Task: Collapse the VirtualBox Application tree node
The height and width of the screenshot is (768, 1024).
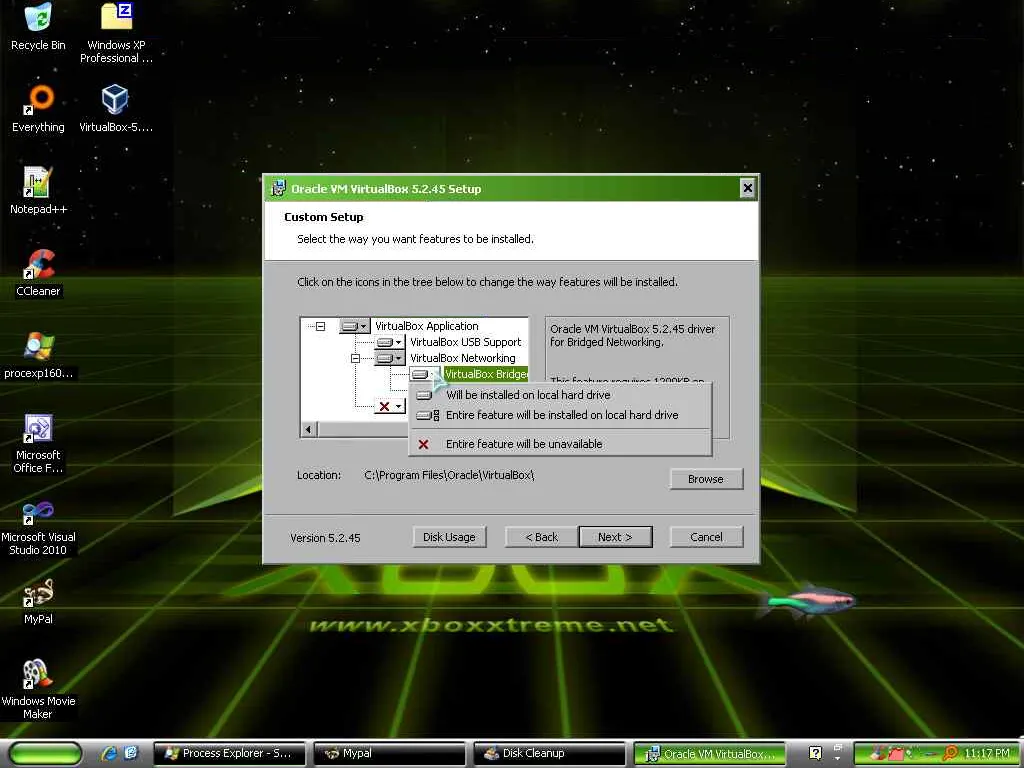Action: (x=320, y=326)
